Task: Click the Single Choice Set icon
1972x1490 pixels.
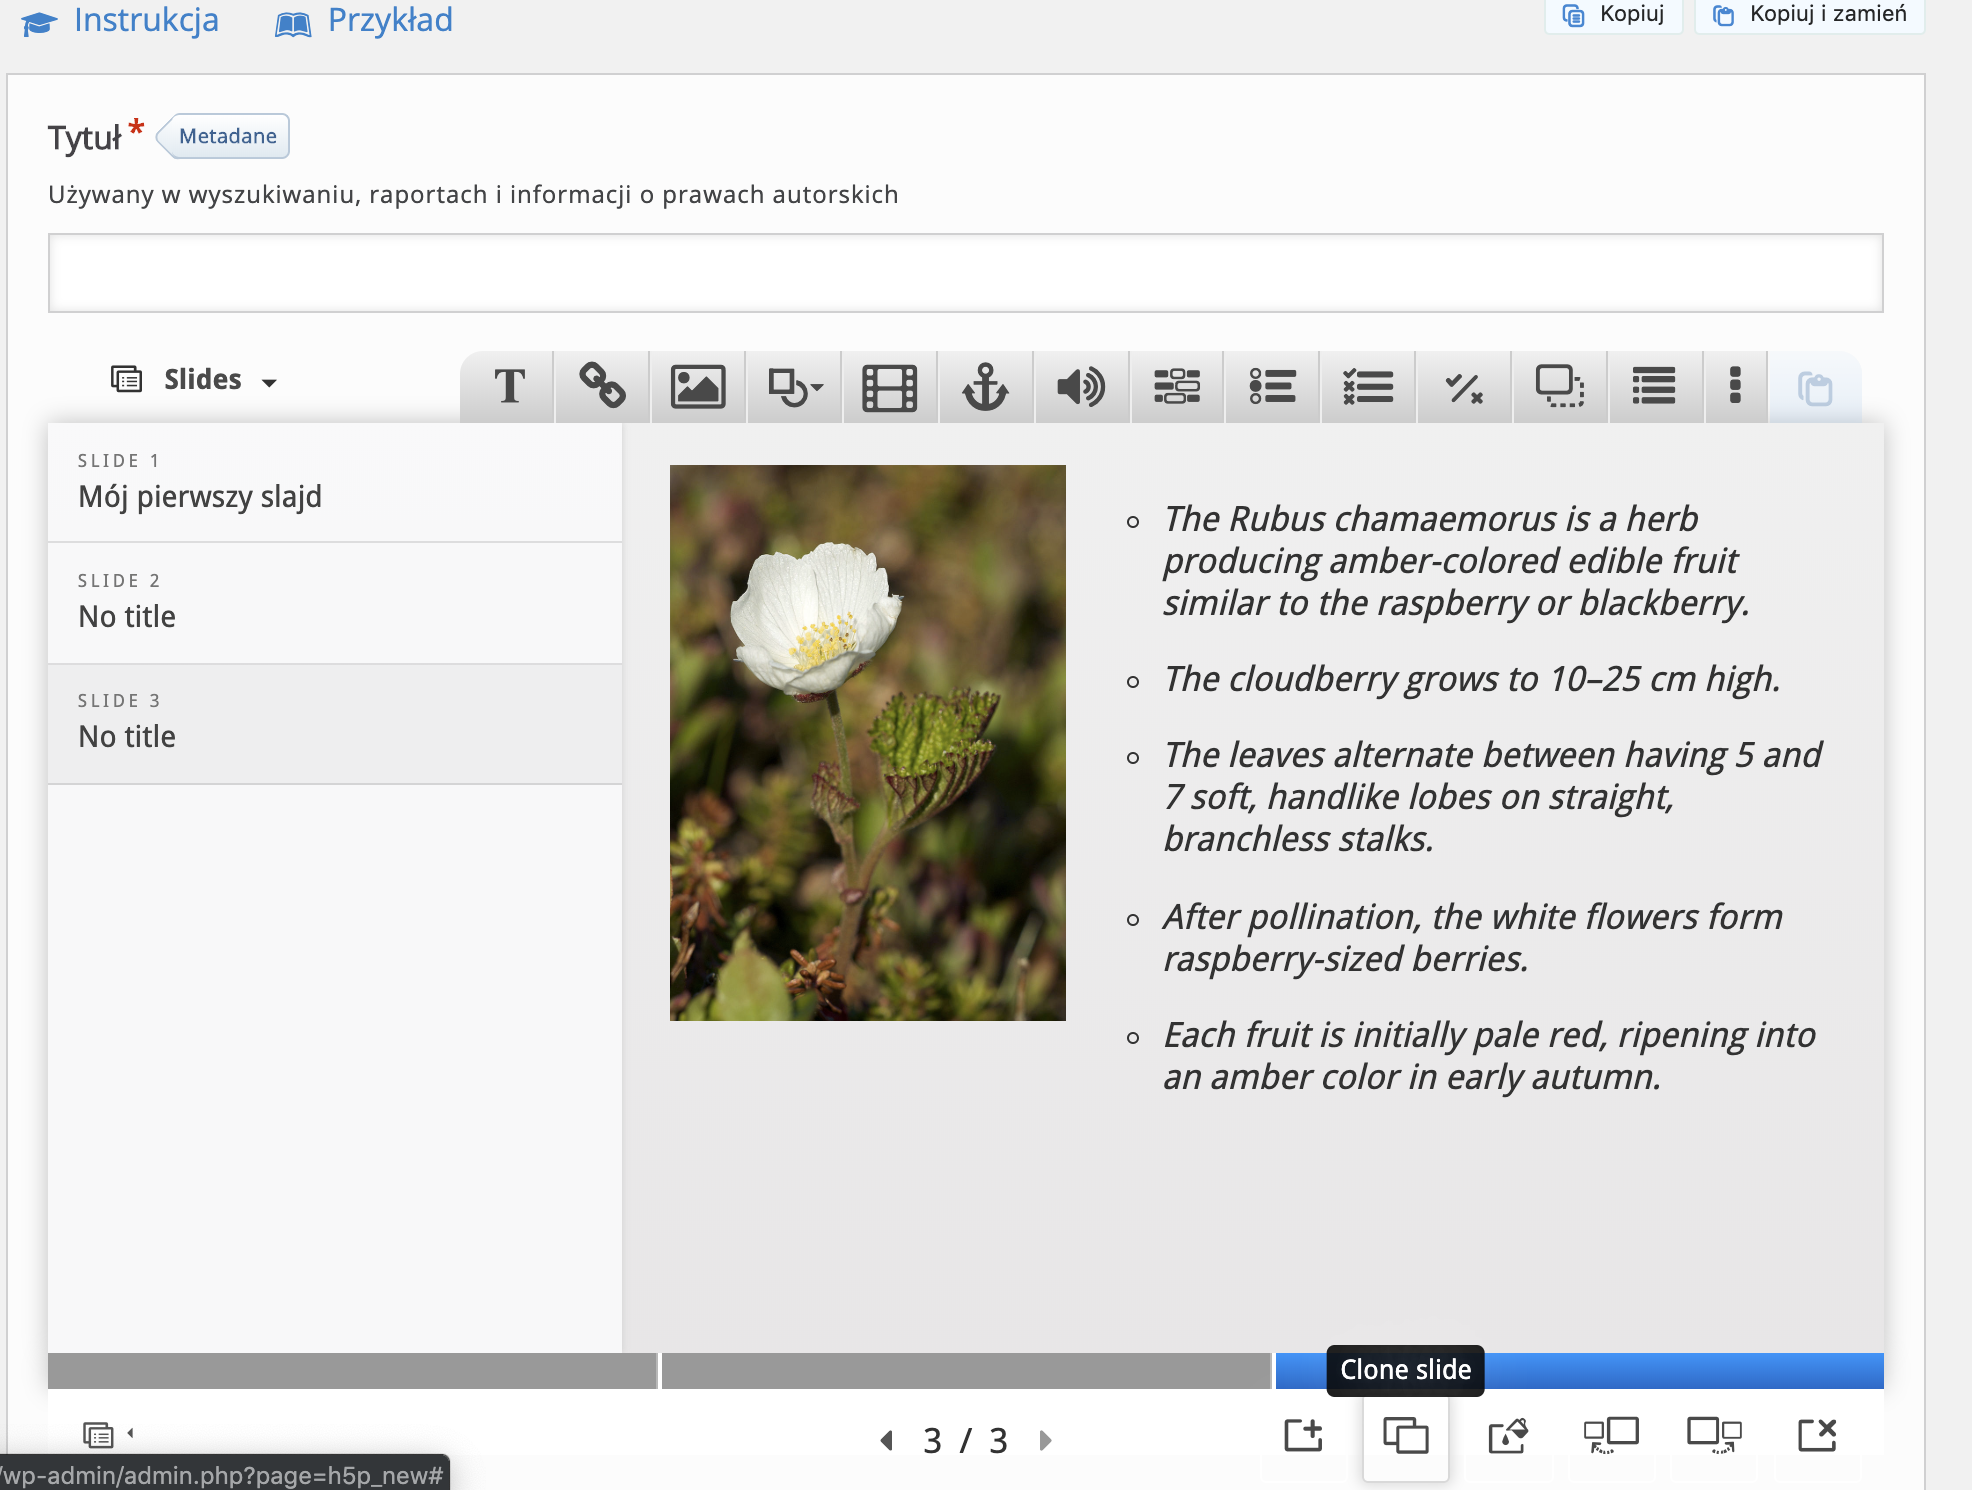Action: click(x=1273, y=387)
